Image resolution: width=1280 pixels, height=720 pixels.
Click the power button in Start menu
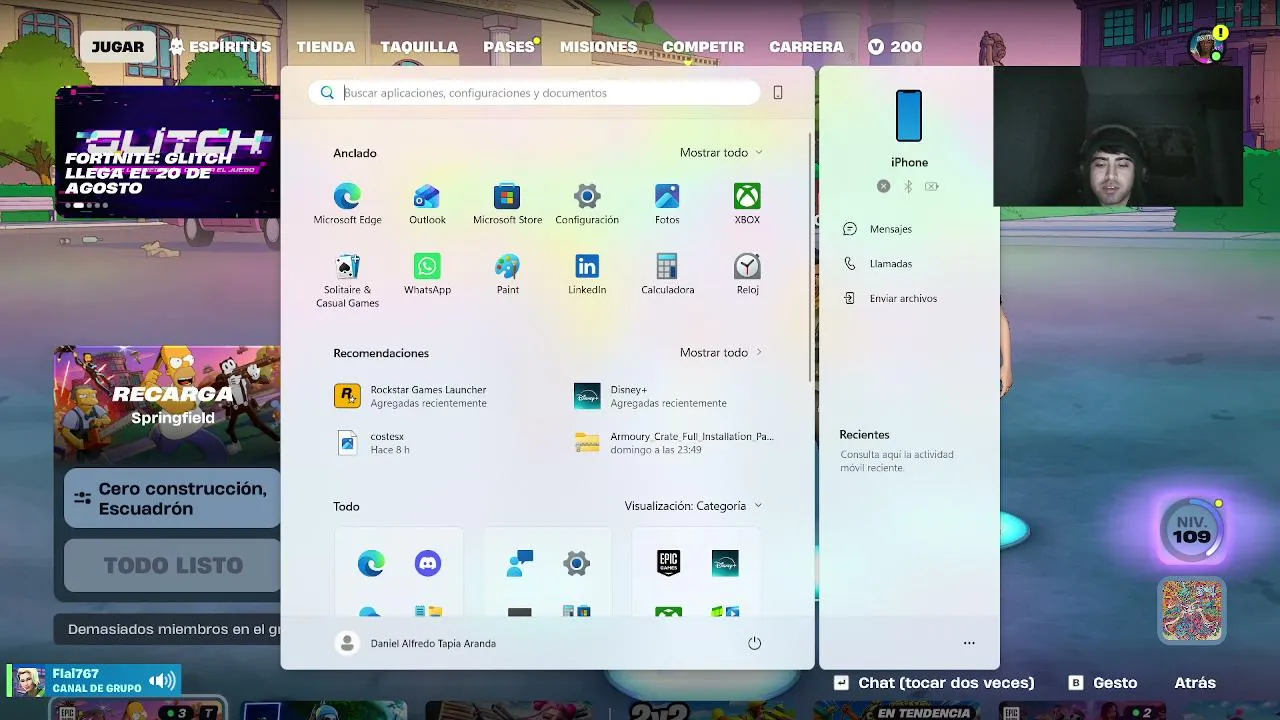click(755, 643)
